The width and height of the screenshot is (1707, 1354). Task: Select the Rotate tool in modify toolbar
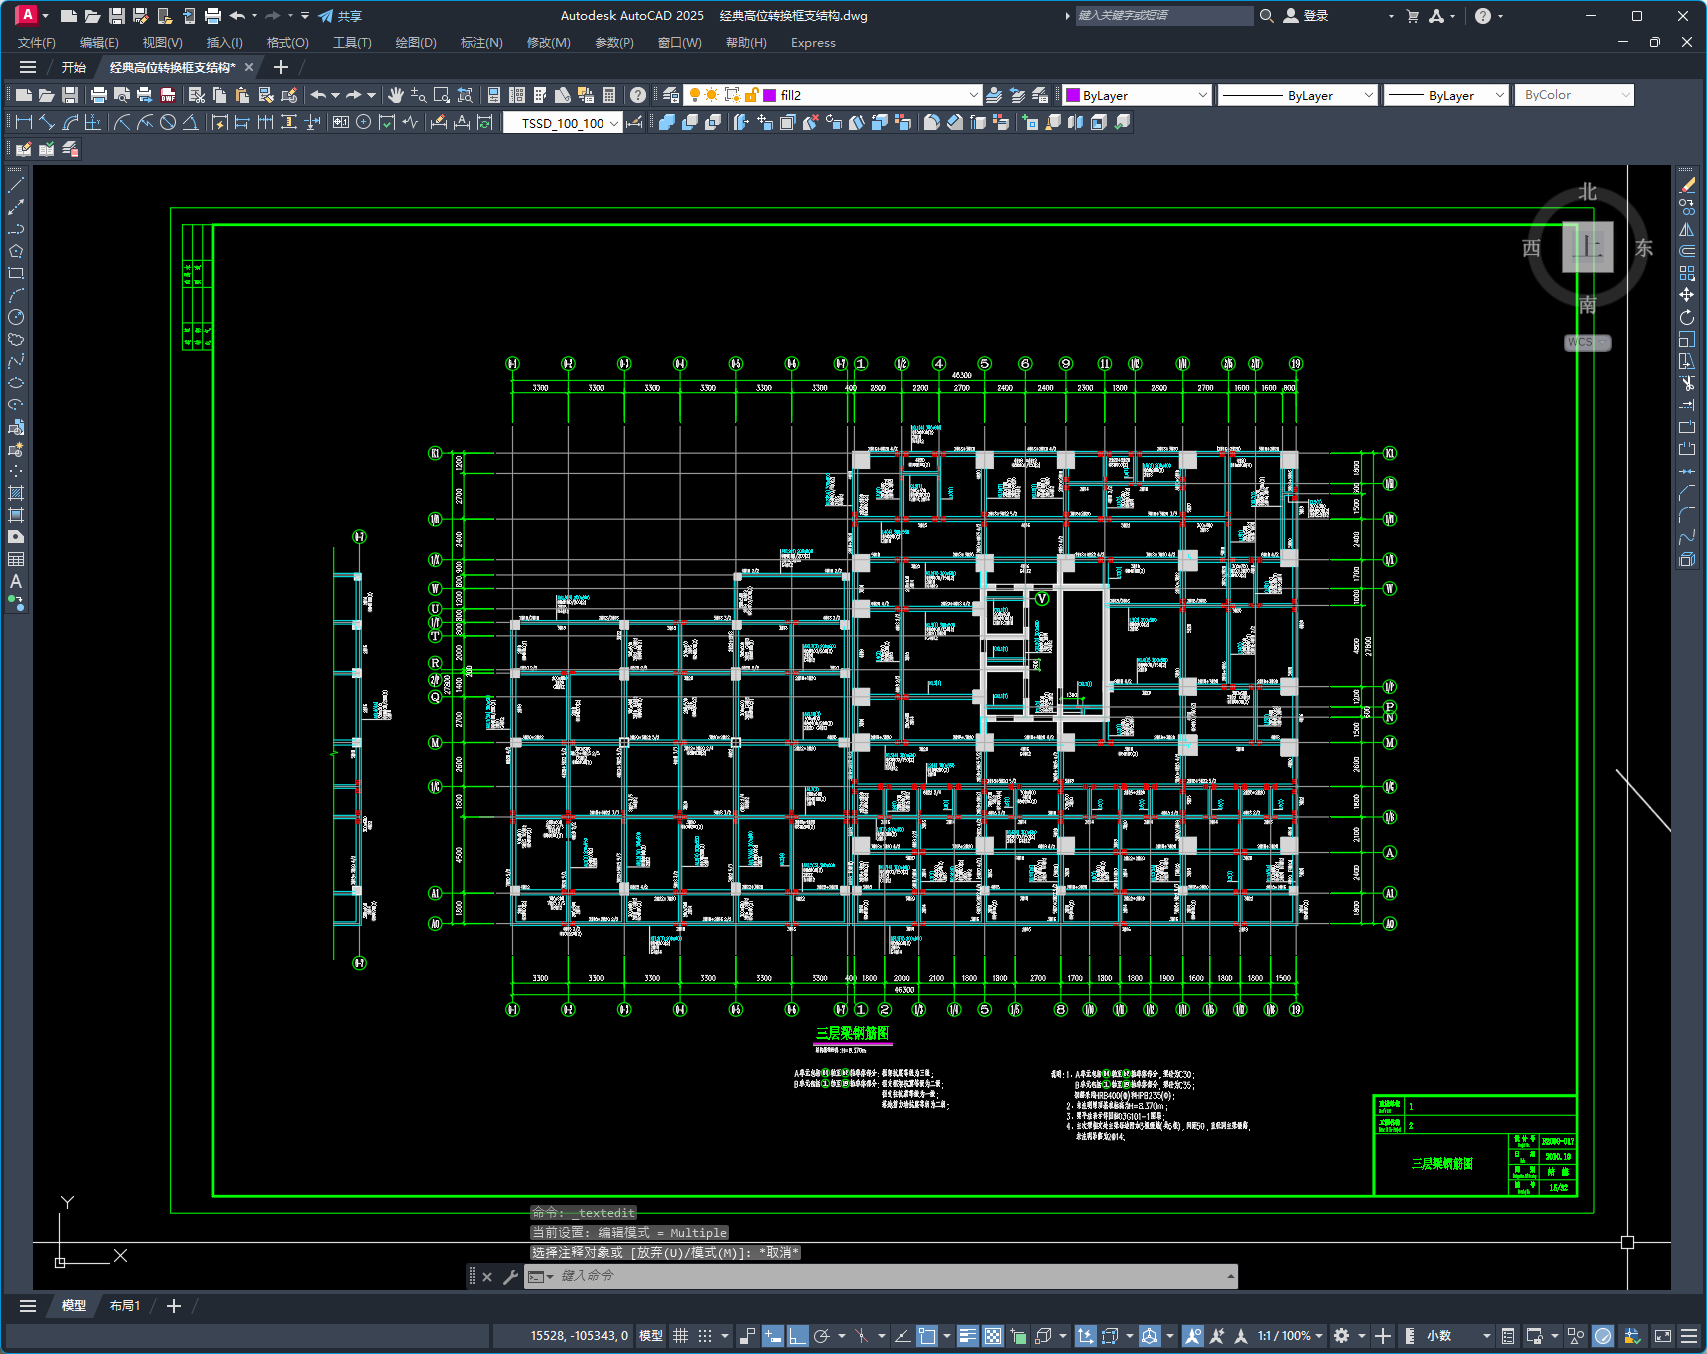click(x=1687, y=317)
